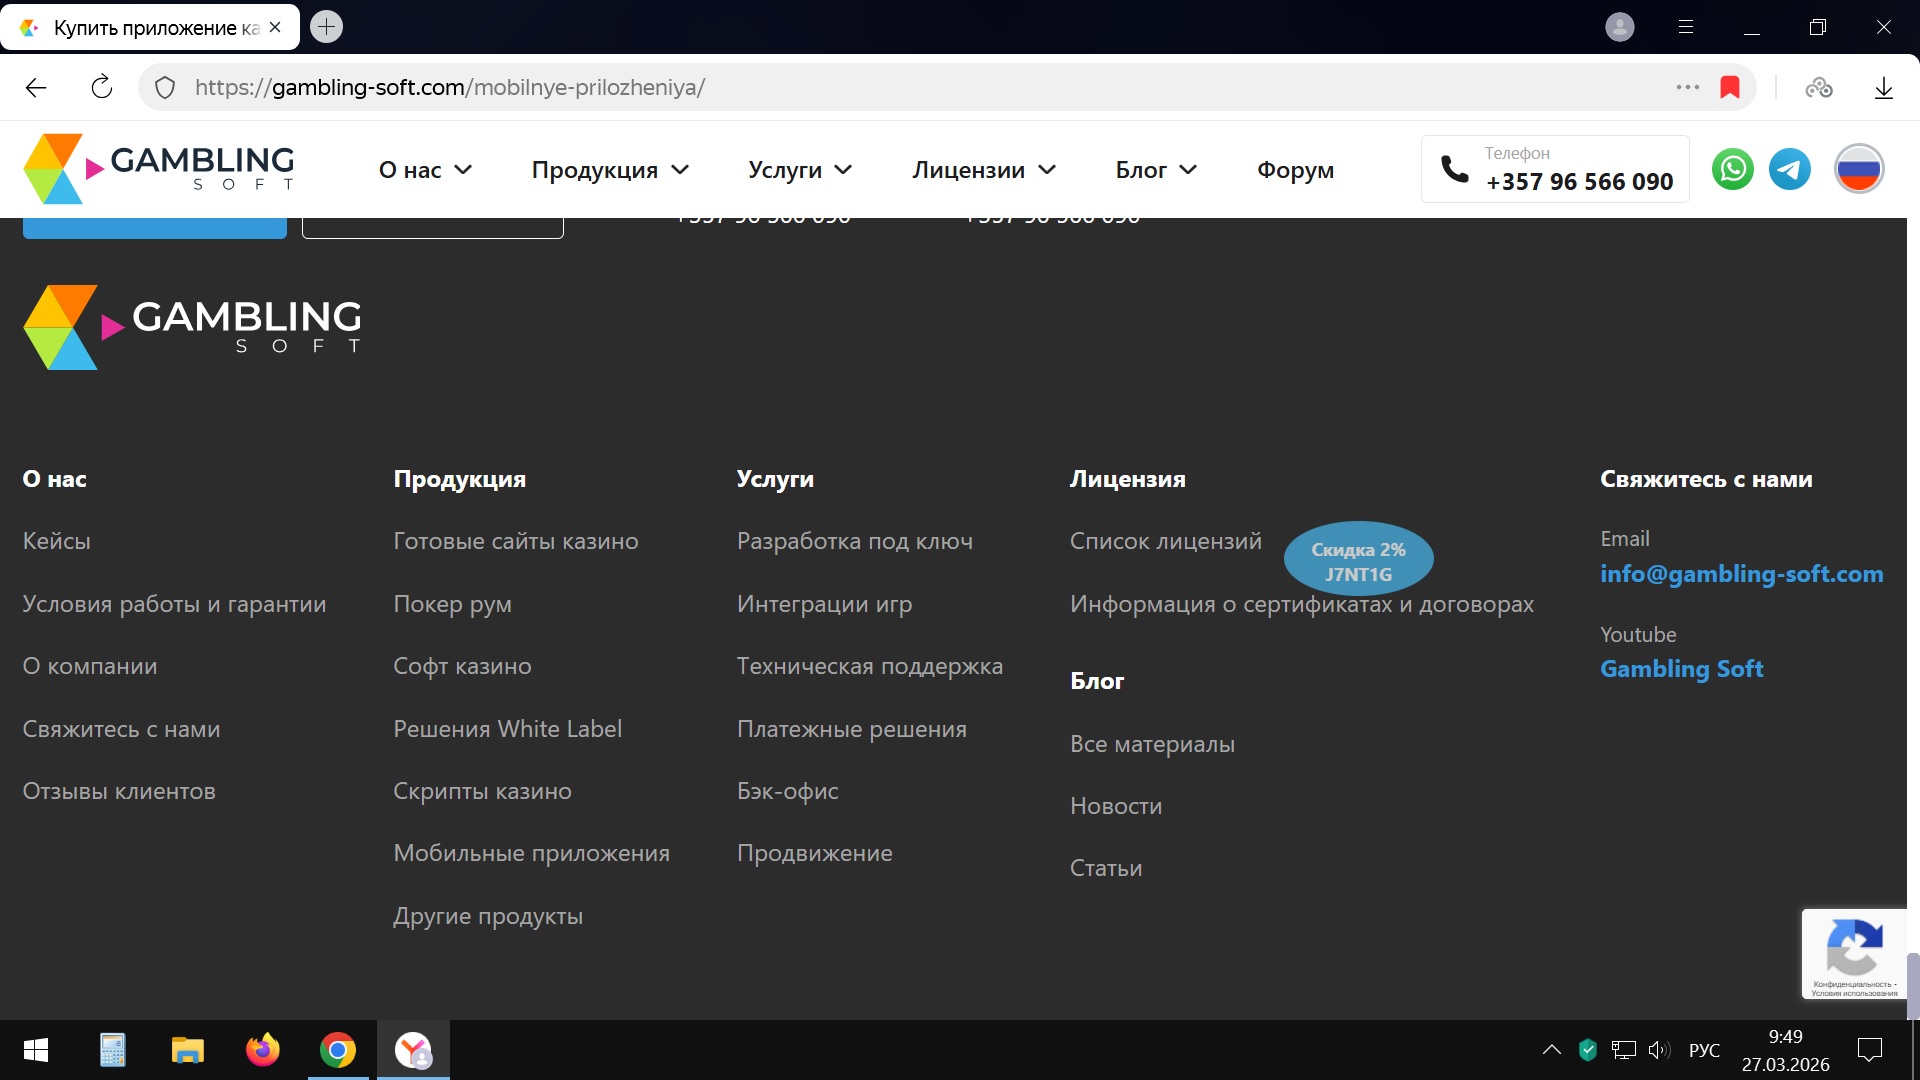This screenshot has height=1080, width=1920.
Task: Click the site protection shield icon
Action: coord(165,87)
